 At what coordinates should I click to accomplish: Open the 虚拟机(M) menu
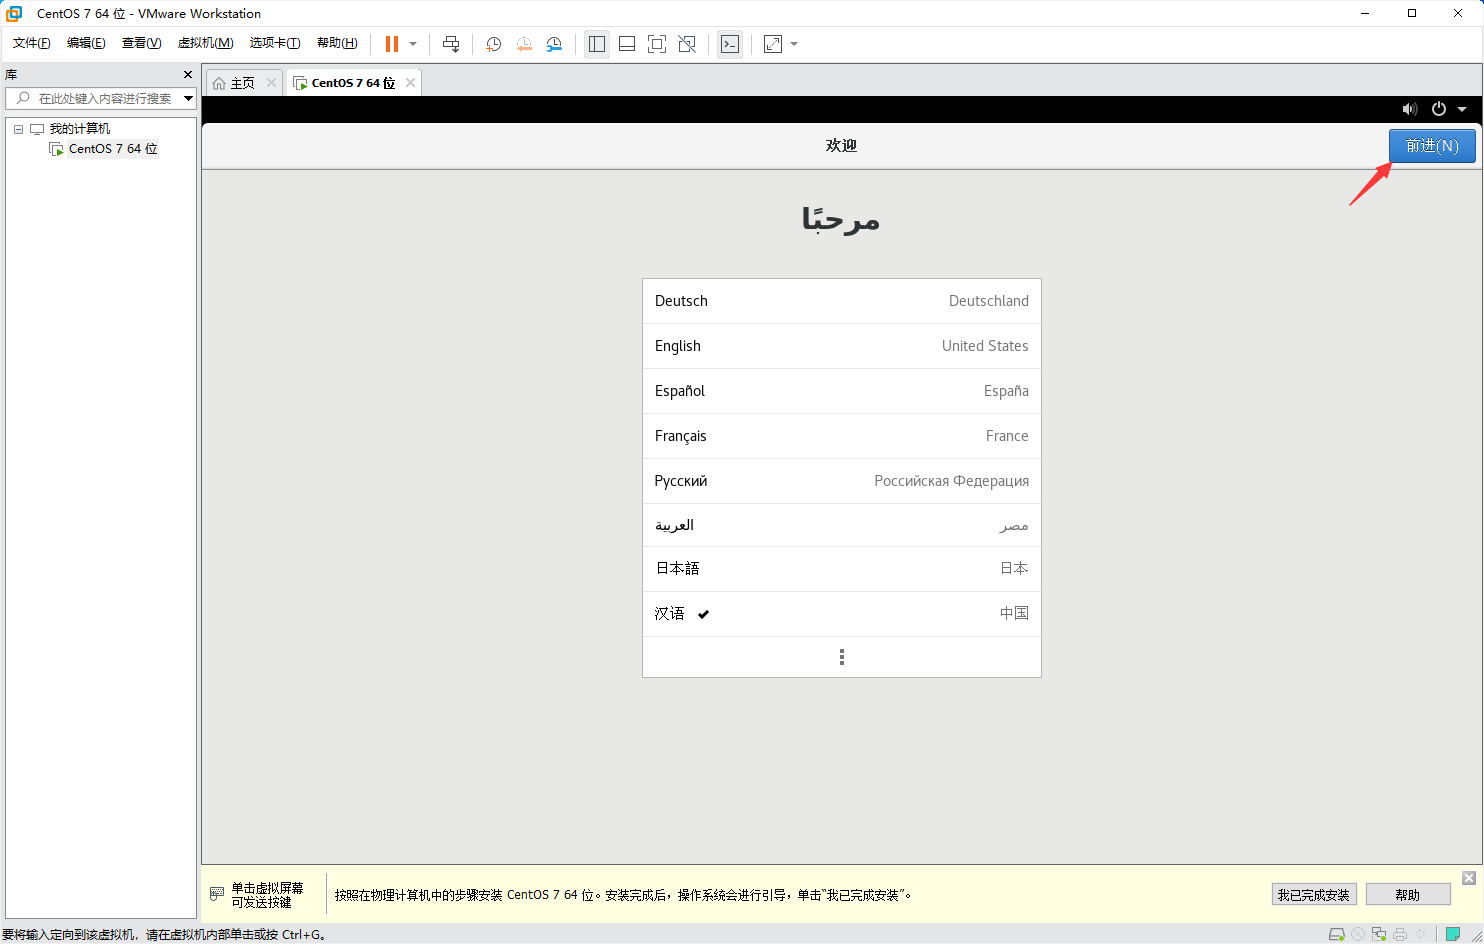pos(205,43)
